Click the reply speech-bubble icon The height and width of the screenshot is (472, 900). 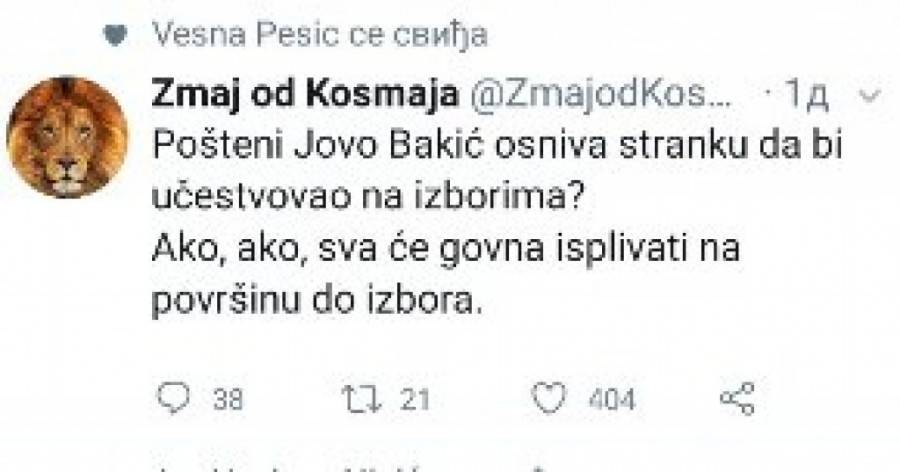click(x=174, y=399)
